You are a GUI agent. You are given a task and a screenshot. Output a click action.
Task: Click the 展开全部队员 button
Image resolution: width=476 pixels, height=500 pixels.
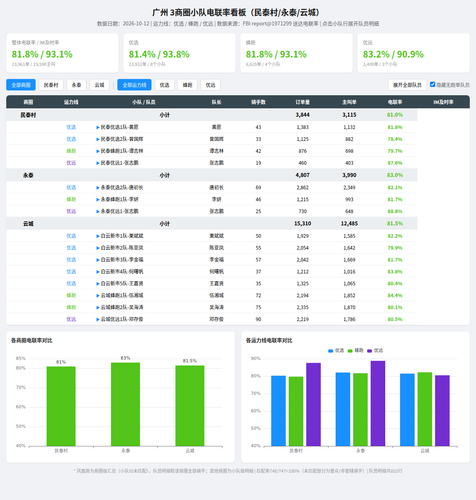click(407, 85)
